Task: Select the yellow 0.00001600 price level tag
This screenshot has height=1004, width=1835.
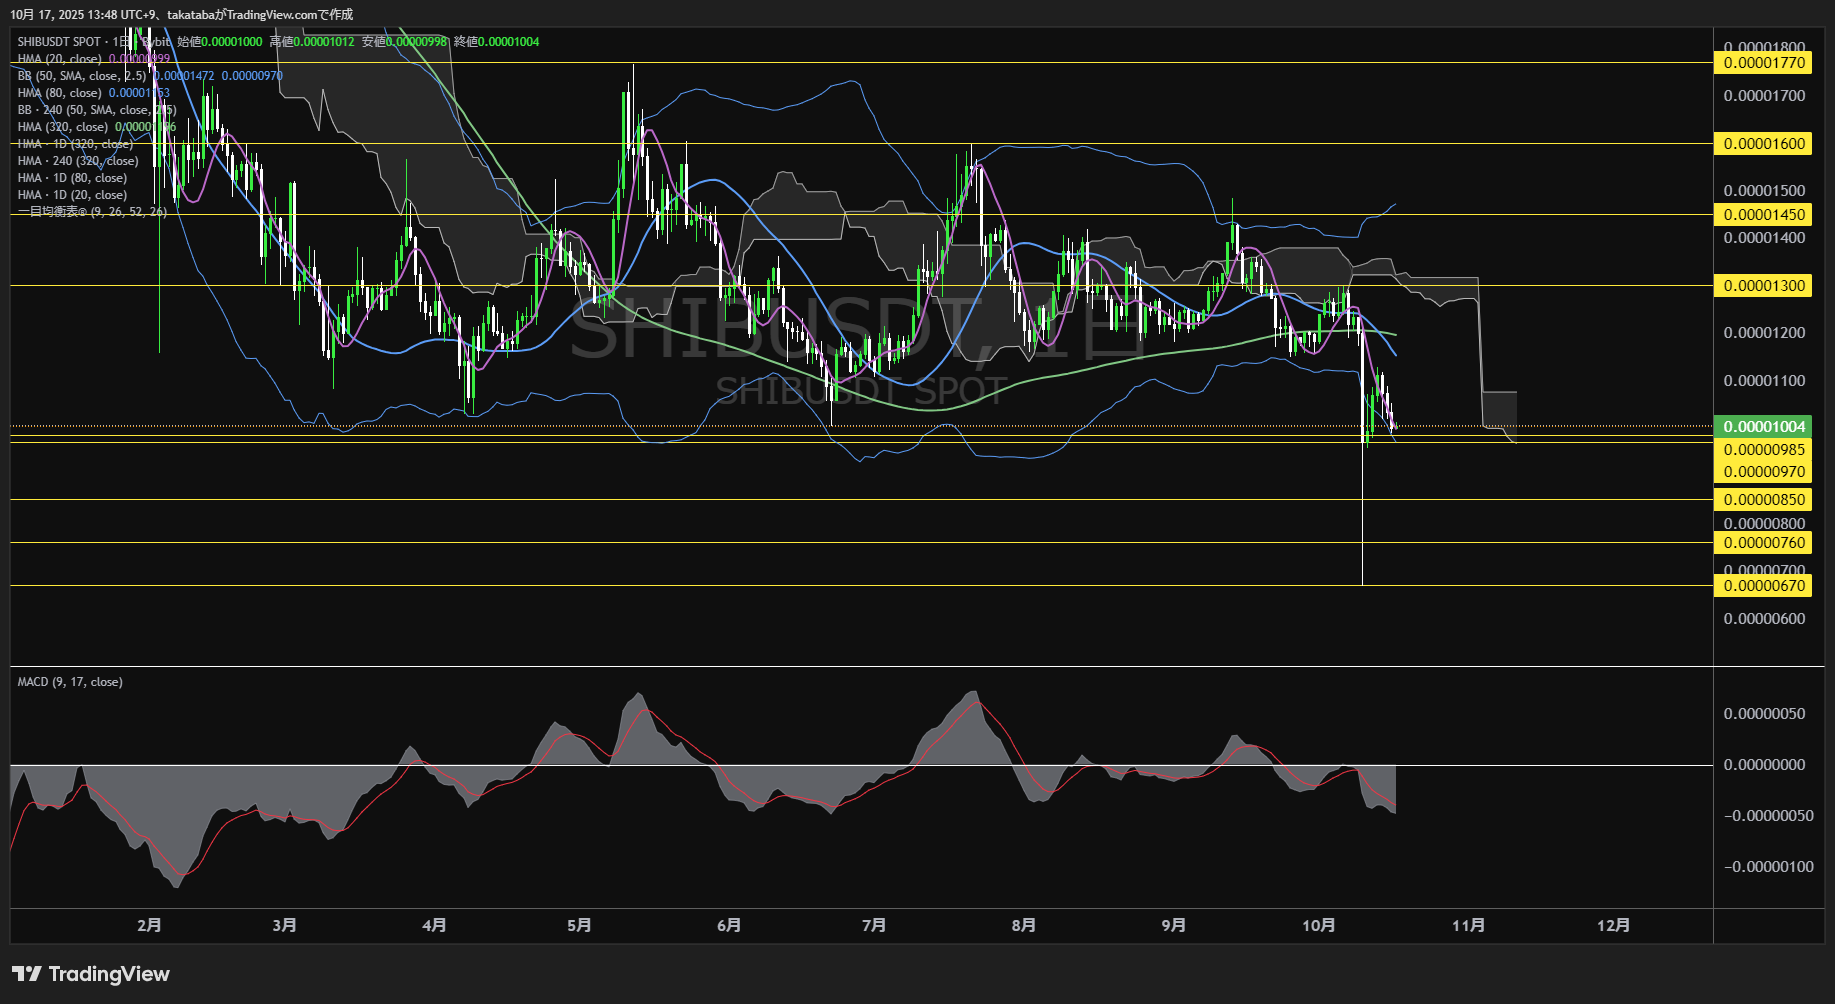Action: point(1765,144)
